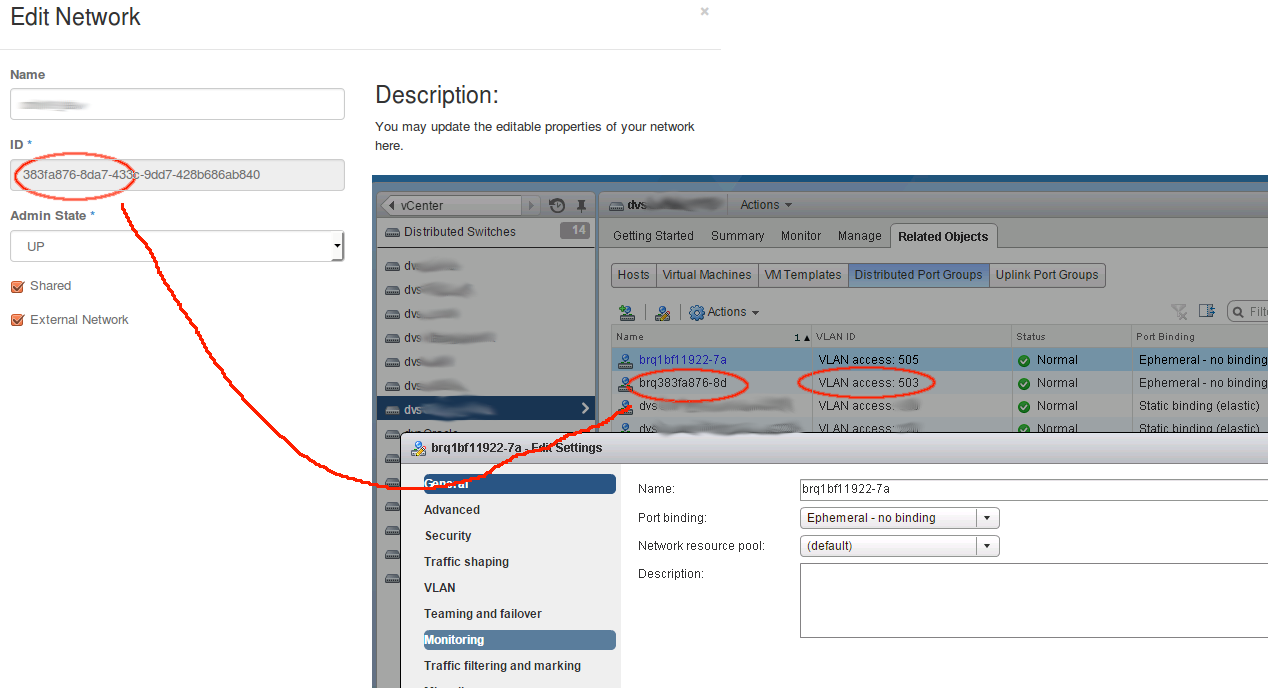Click the export list icon
This screenshot has height=688, width=1268.
(x=1206, y=312)
